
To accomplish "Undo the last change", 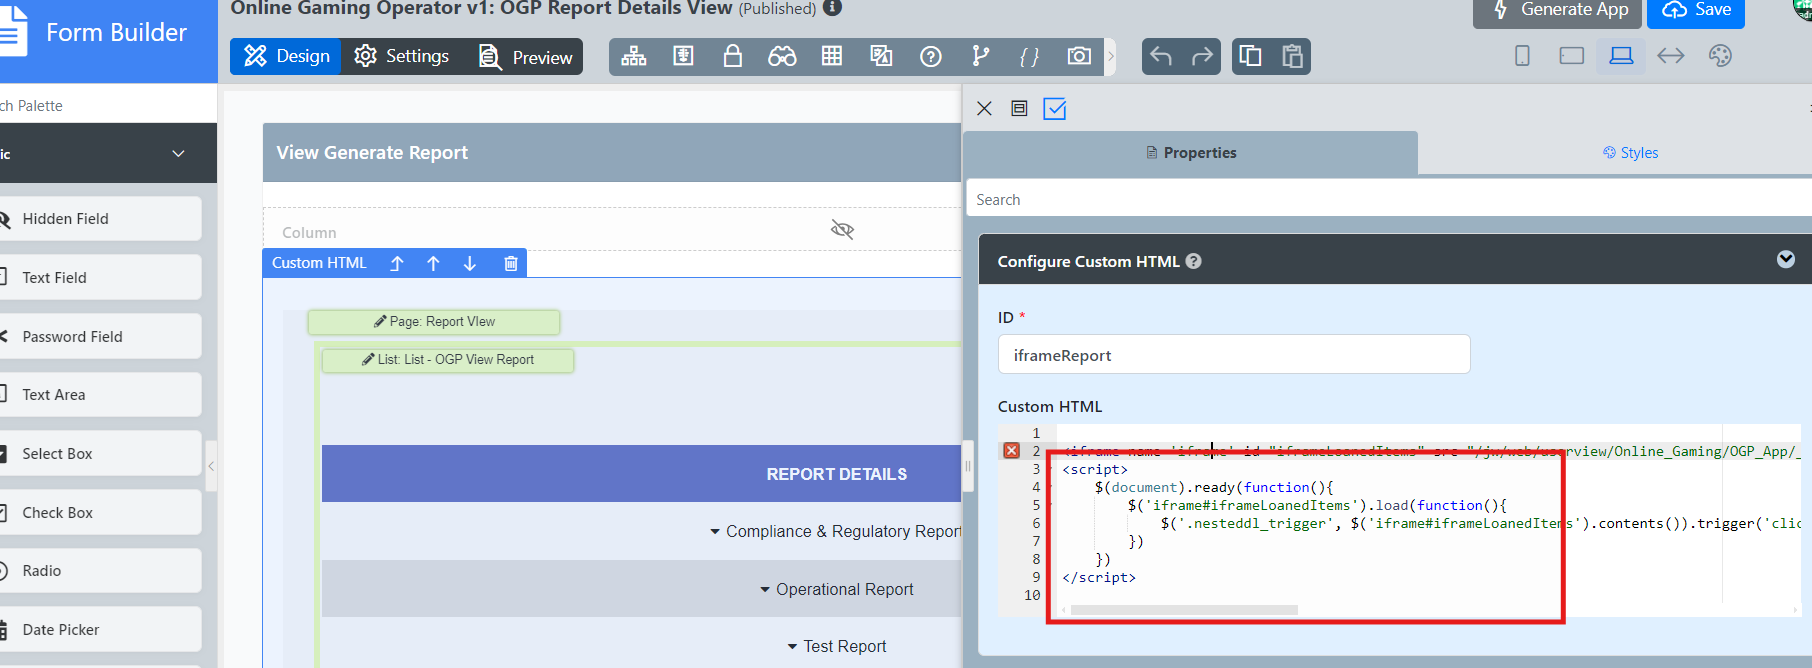I will click(1161, 56).
